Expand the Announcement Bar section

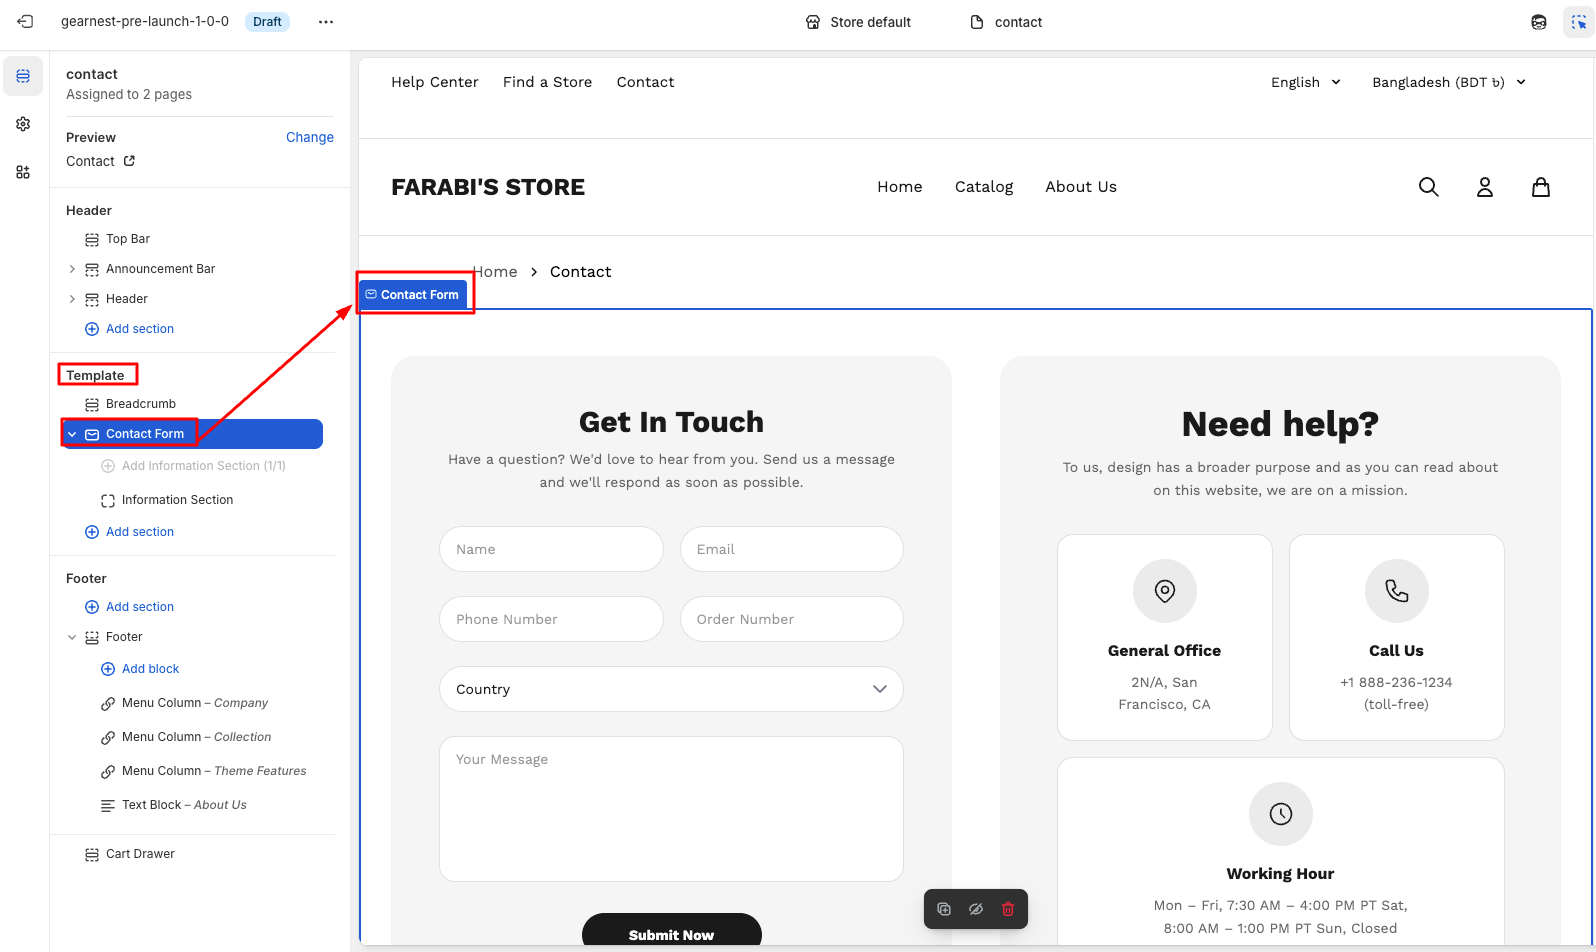[x=72, y=269]
